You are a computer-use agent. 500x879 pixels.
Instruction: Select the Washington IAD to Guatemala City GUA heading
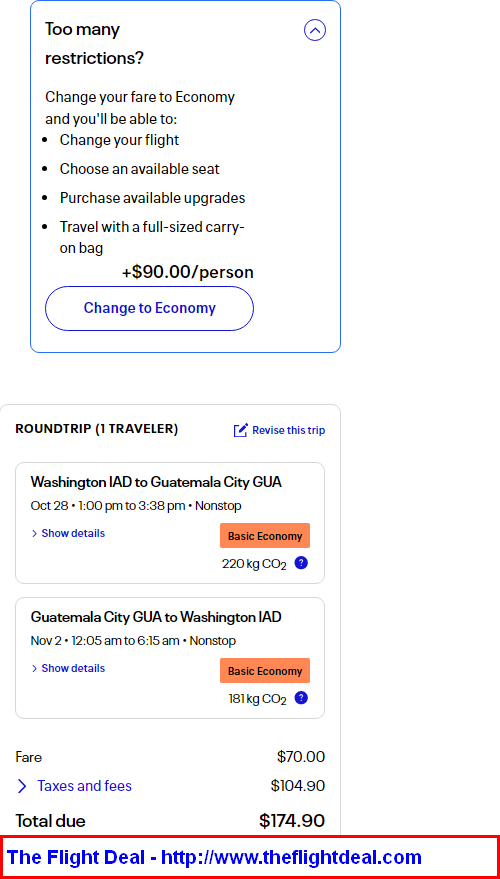[156, 482]
